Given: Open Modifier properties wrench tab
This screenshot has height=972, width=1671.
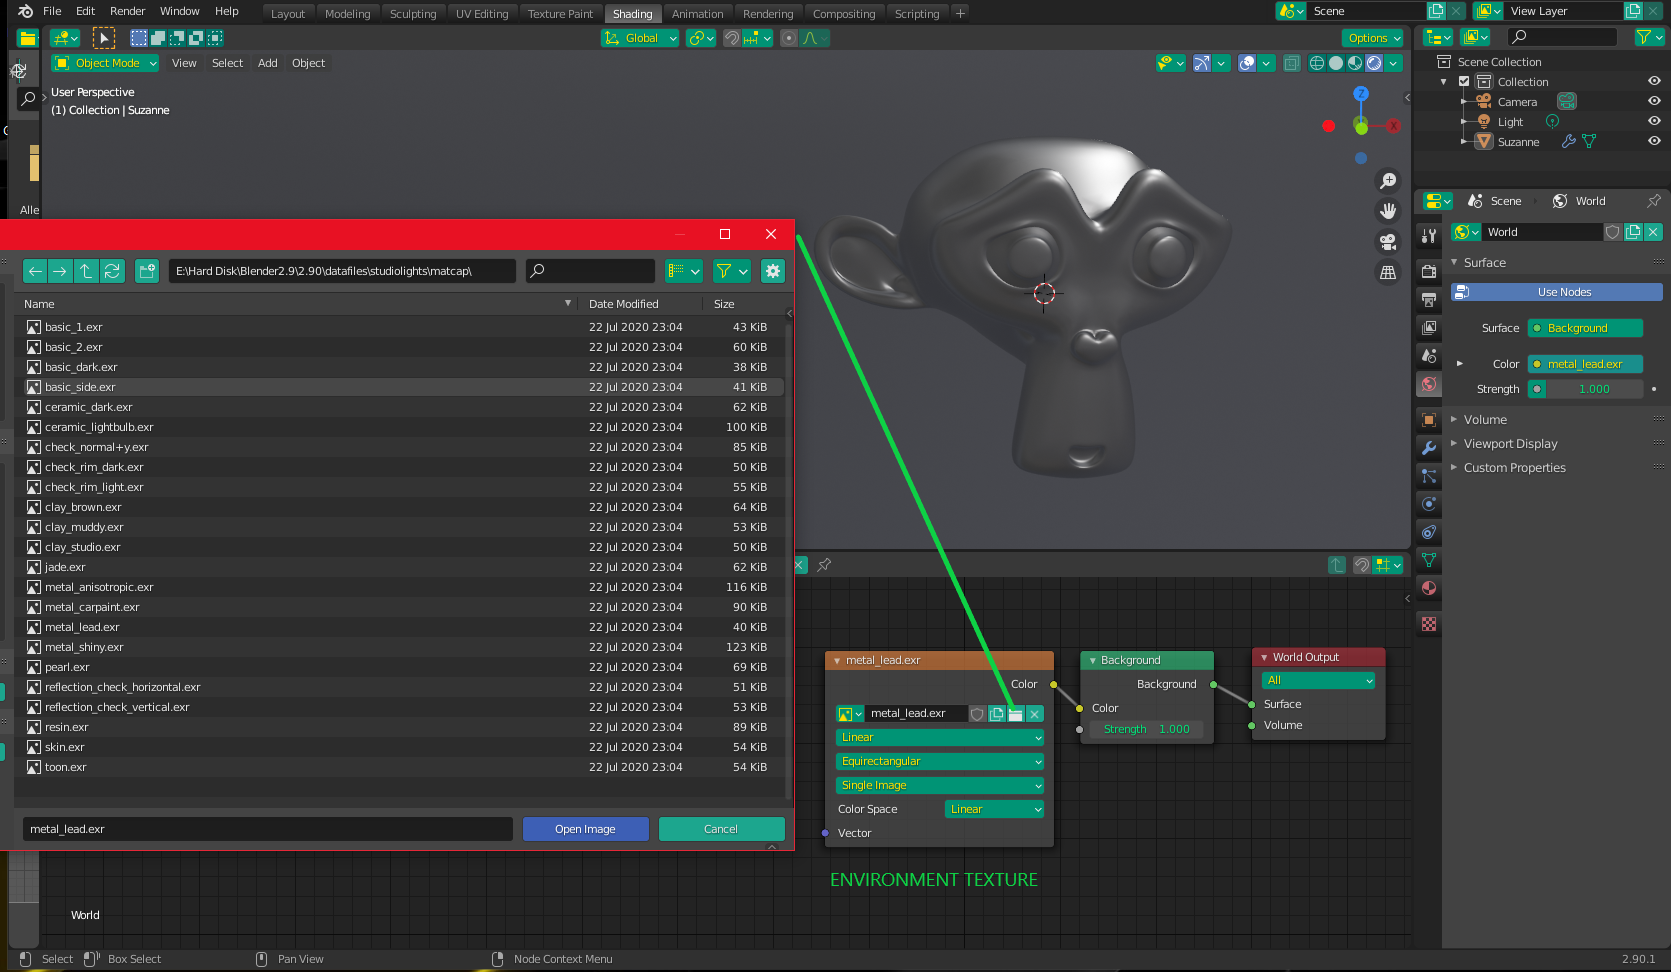Looking at the screenshot, I should click(x=1429, y=448).
